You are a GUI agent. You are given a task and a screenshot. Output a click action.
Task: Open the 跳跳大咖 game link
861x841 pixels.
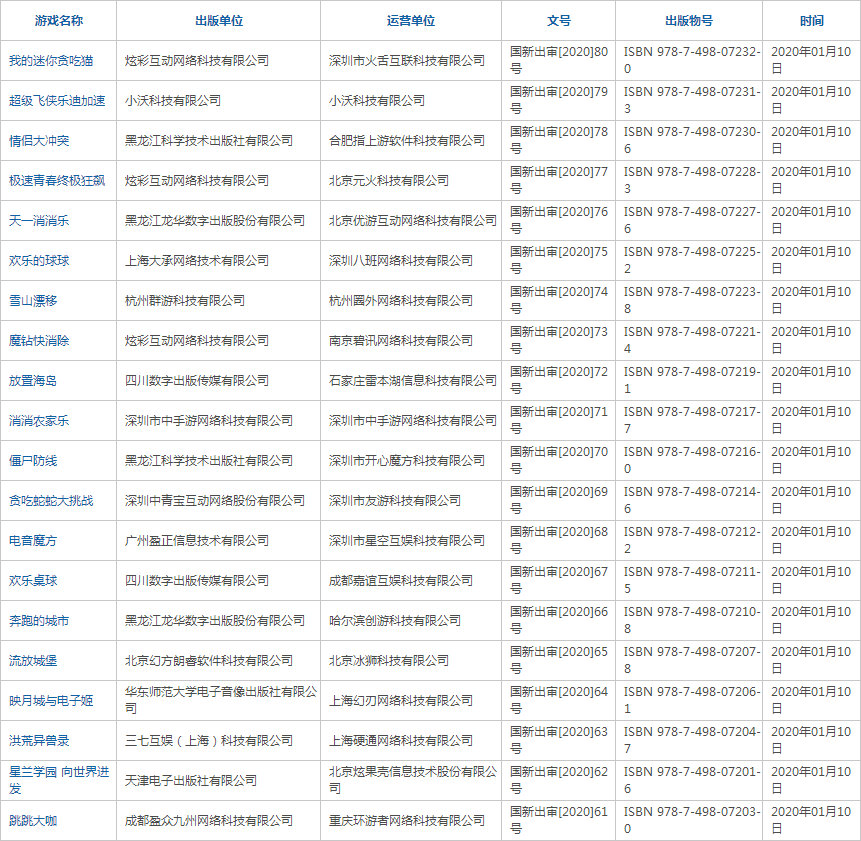33,821
